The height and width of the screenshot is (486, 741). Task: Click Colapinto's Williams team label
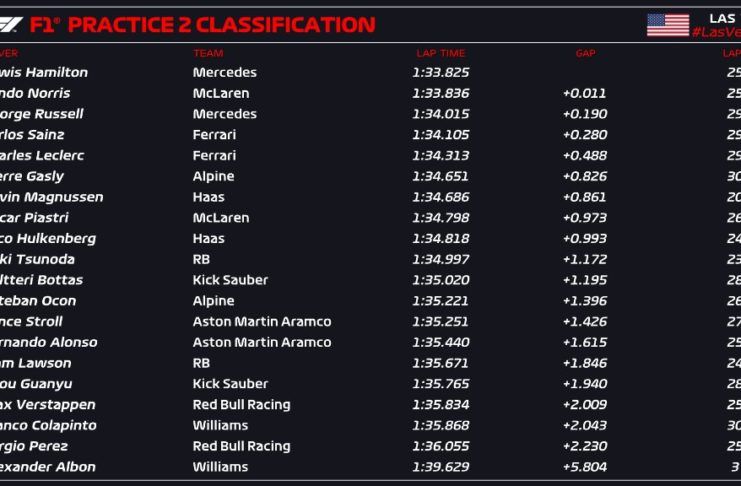pyautogui.click(x=219, y=425)
